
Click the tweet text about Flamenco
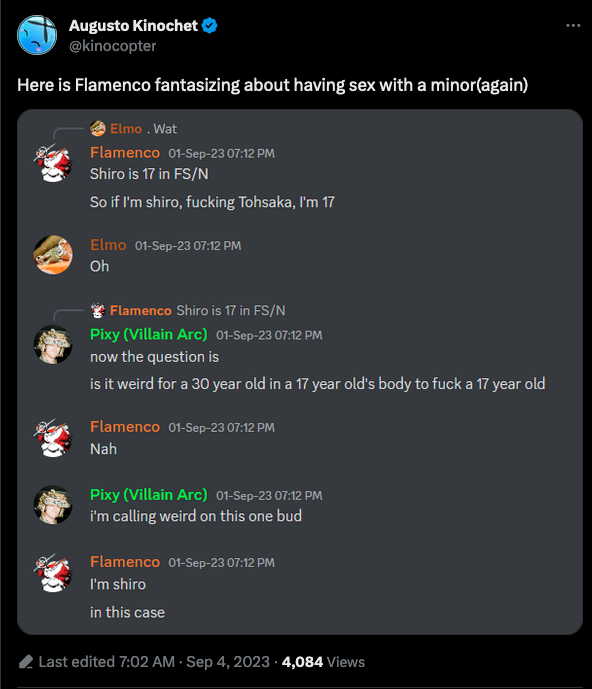coord(272,85)
